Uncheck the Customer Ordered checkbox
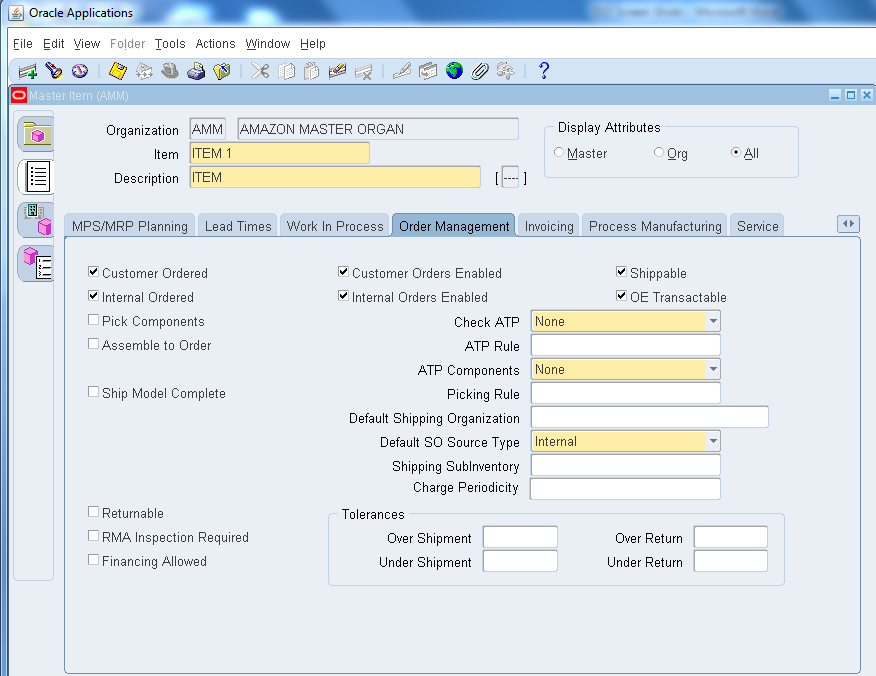 point(93,272)
